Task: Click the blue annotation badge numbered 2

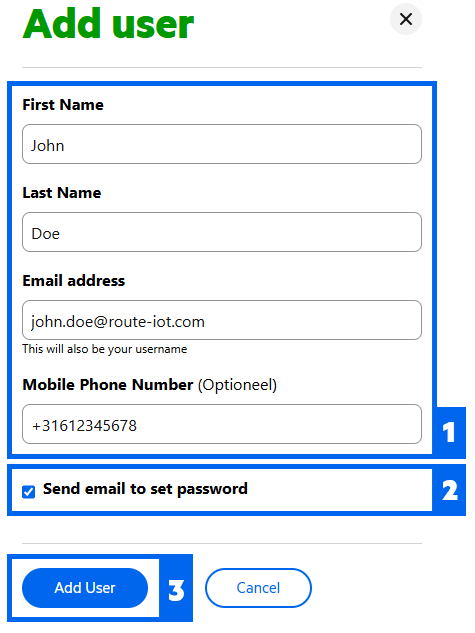Action: point(449,490)
